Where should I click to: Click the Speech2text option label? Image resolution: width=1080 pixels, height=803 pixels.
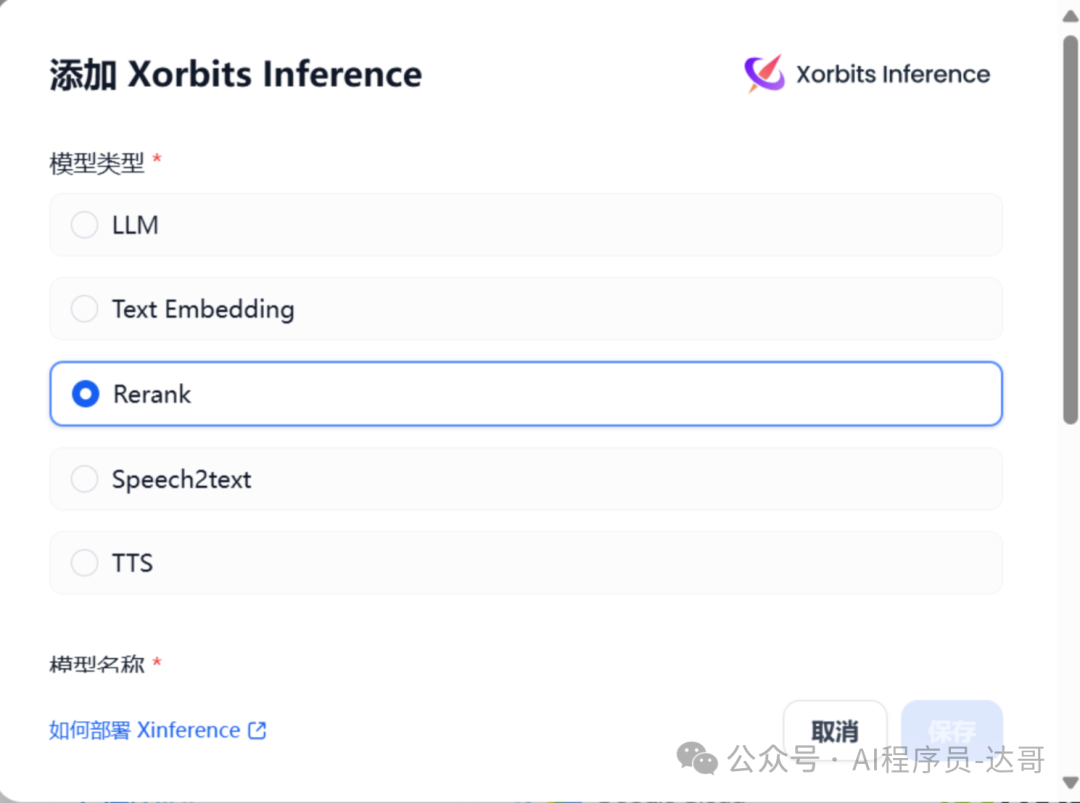(182, 479)
